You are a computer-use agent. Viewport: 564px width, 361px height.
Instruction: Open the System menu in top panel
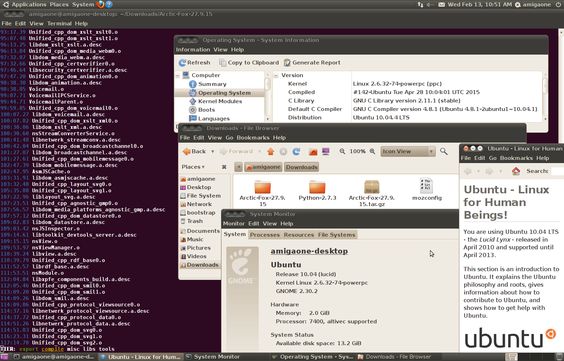[x=83, y=5]
